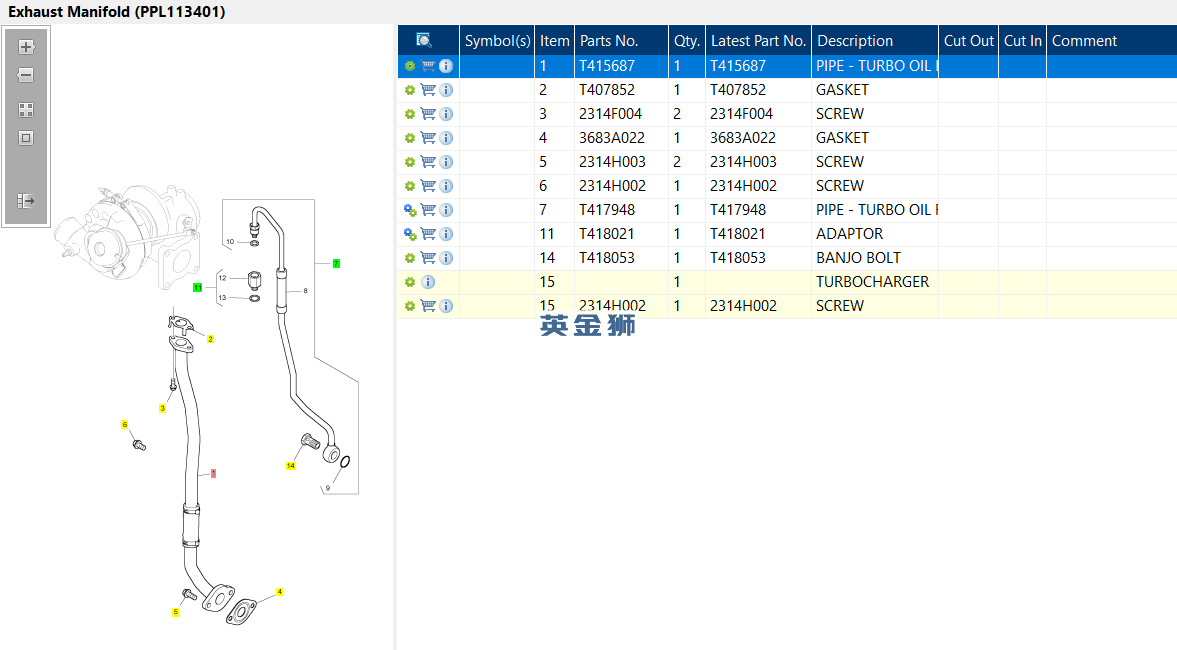This screenshot has height=650, width=1177.
Task: Click cart icon for BANJO BOLT row
Action: [428, 258]
